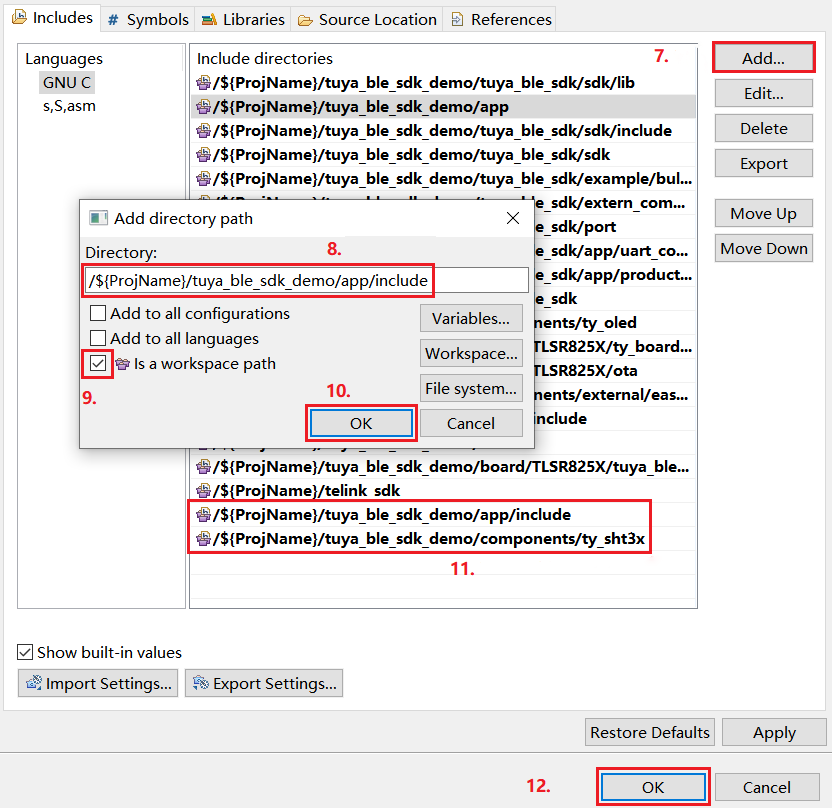Select the board/TLSR825X/tuya_ble... path row
This screenshot has width=832, height=808.
point(443,467)
